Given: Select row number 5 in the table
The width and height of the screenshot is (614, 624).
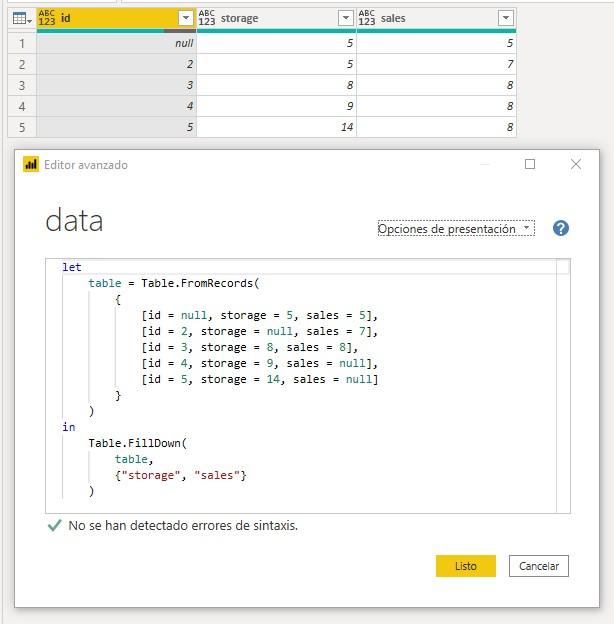Looking at the screenshot, I should point(22,128).
